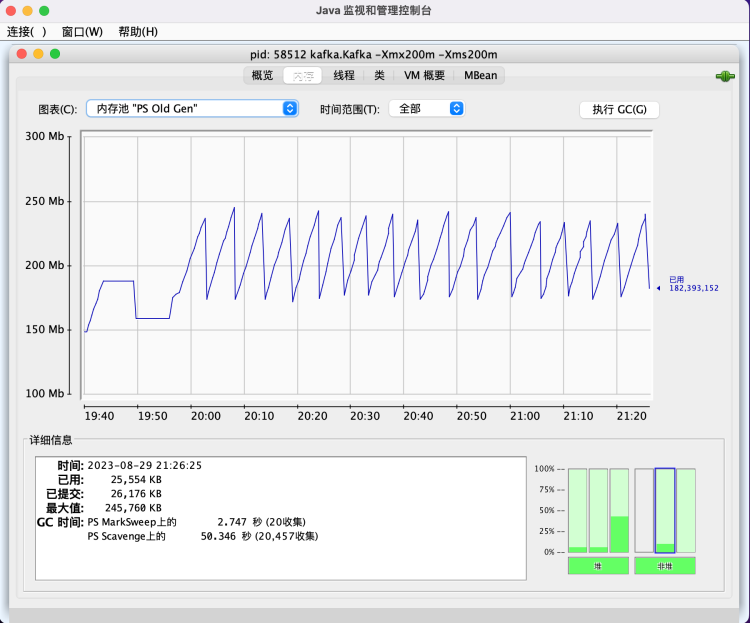Click the green connection status icon
Screen dimensions: 750x623
725,76
